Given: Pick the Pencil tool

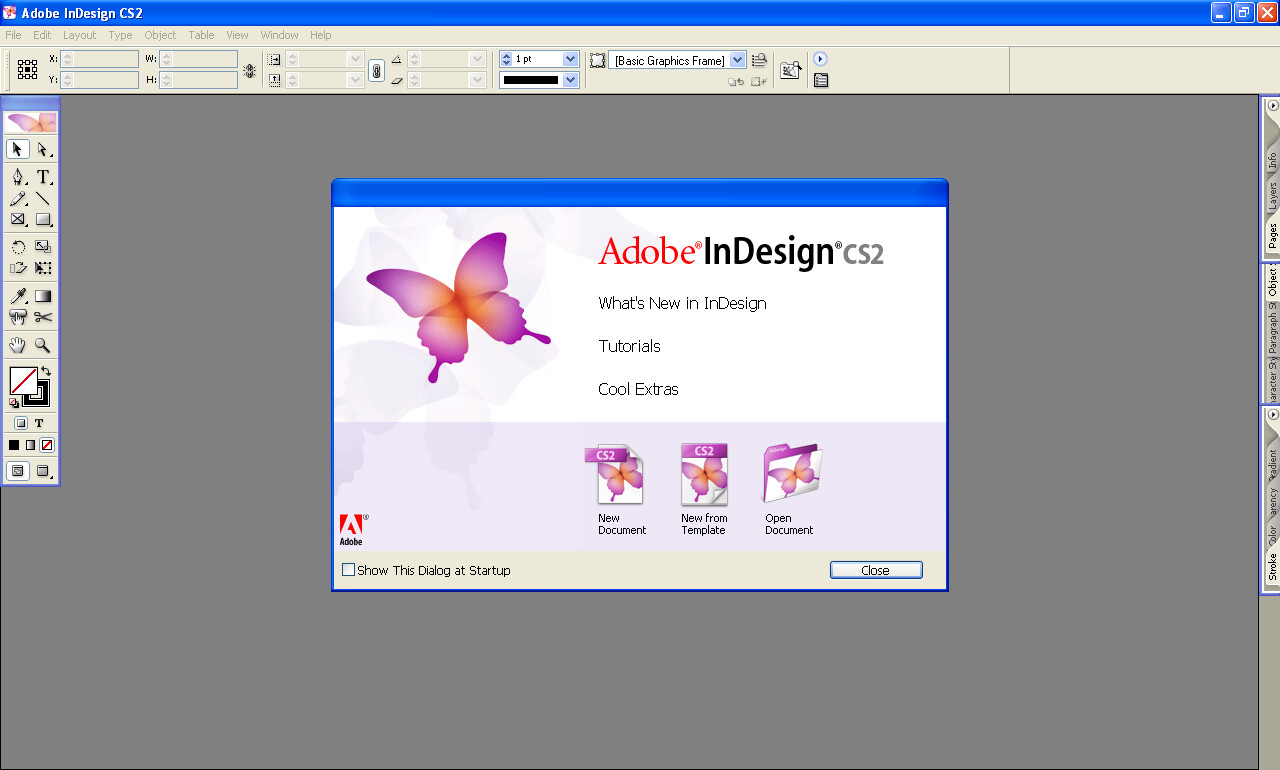Looking at the screenshot, I should point(18,198).
